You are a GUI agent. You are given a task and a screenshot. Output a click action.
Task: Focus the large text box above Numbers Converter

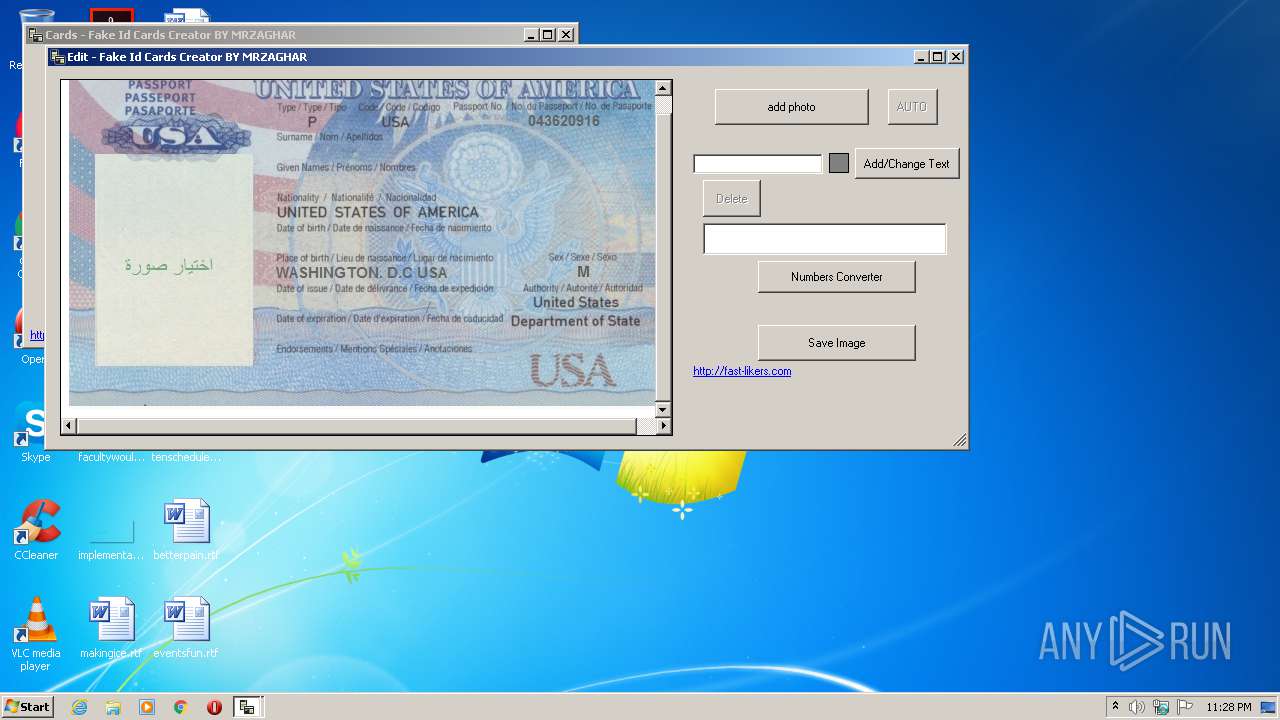[x=824, y=239]
